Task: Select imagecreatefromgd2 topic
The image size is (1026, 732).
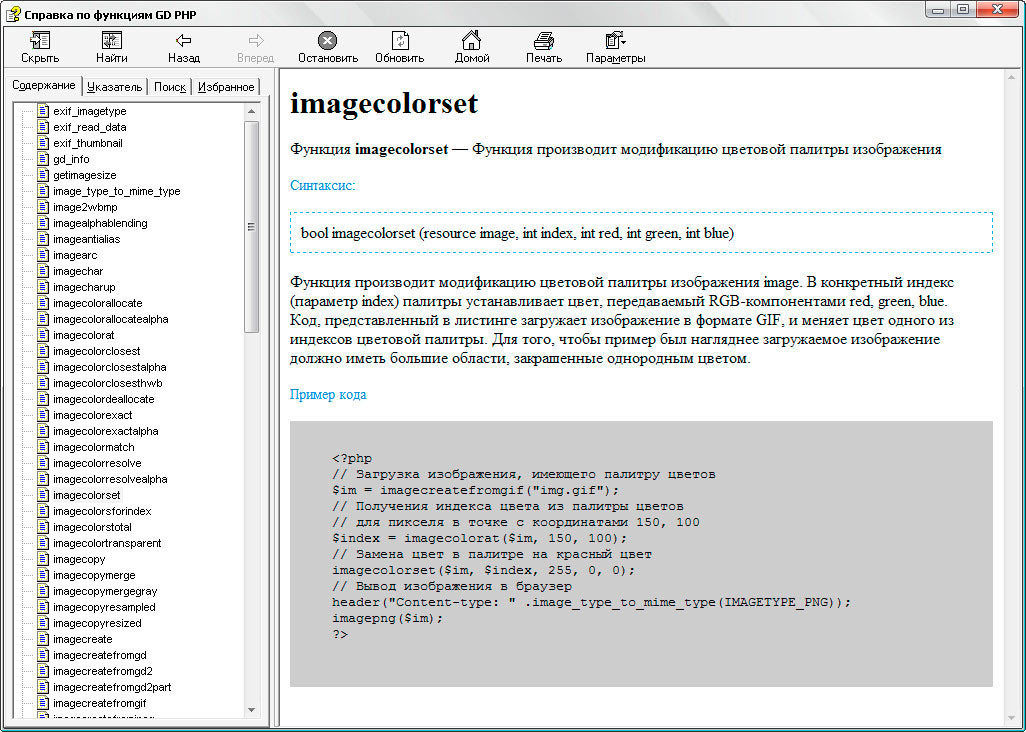Action: 103,671
